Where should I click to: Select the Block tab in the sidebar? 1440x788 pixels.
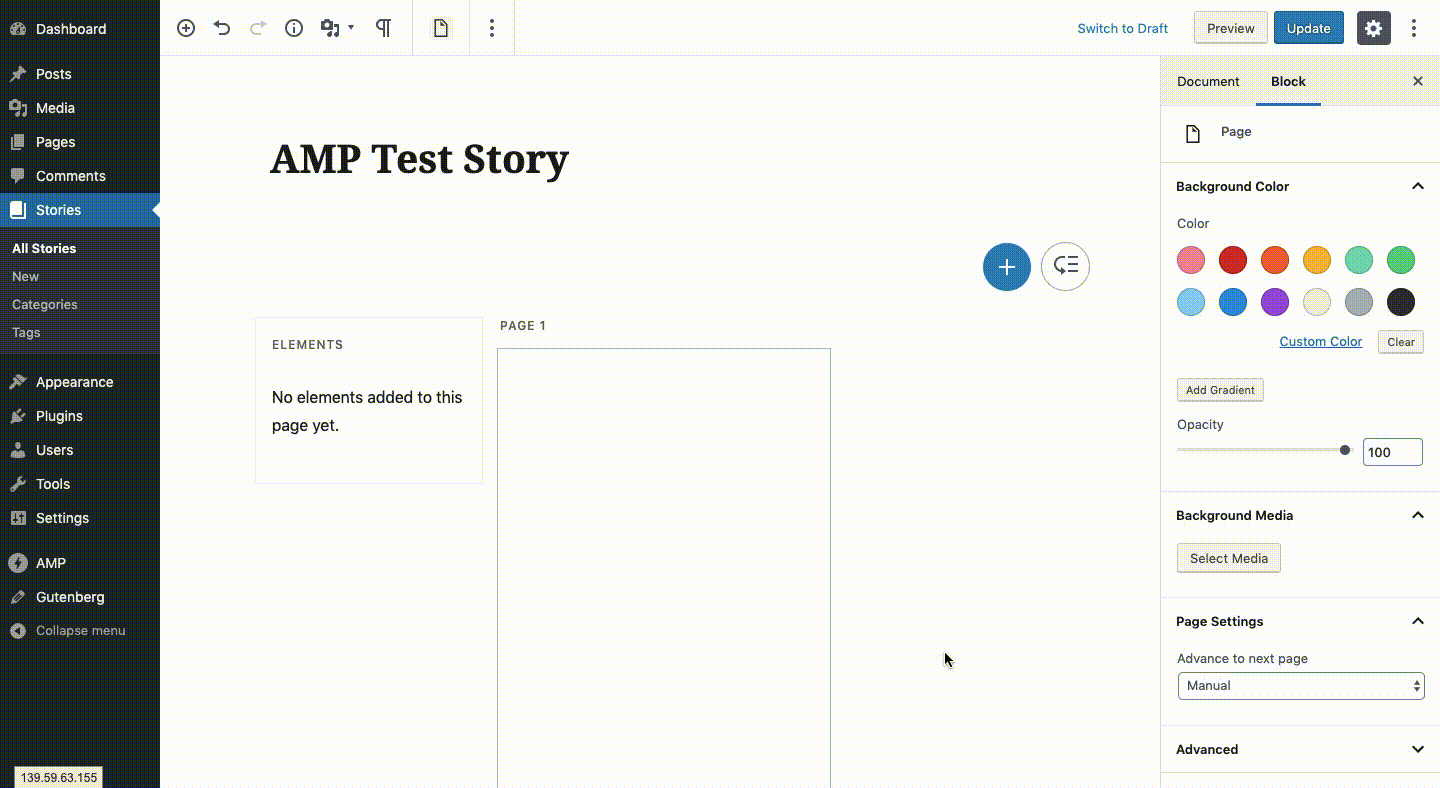1288,81
